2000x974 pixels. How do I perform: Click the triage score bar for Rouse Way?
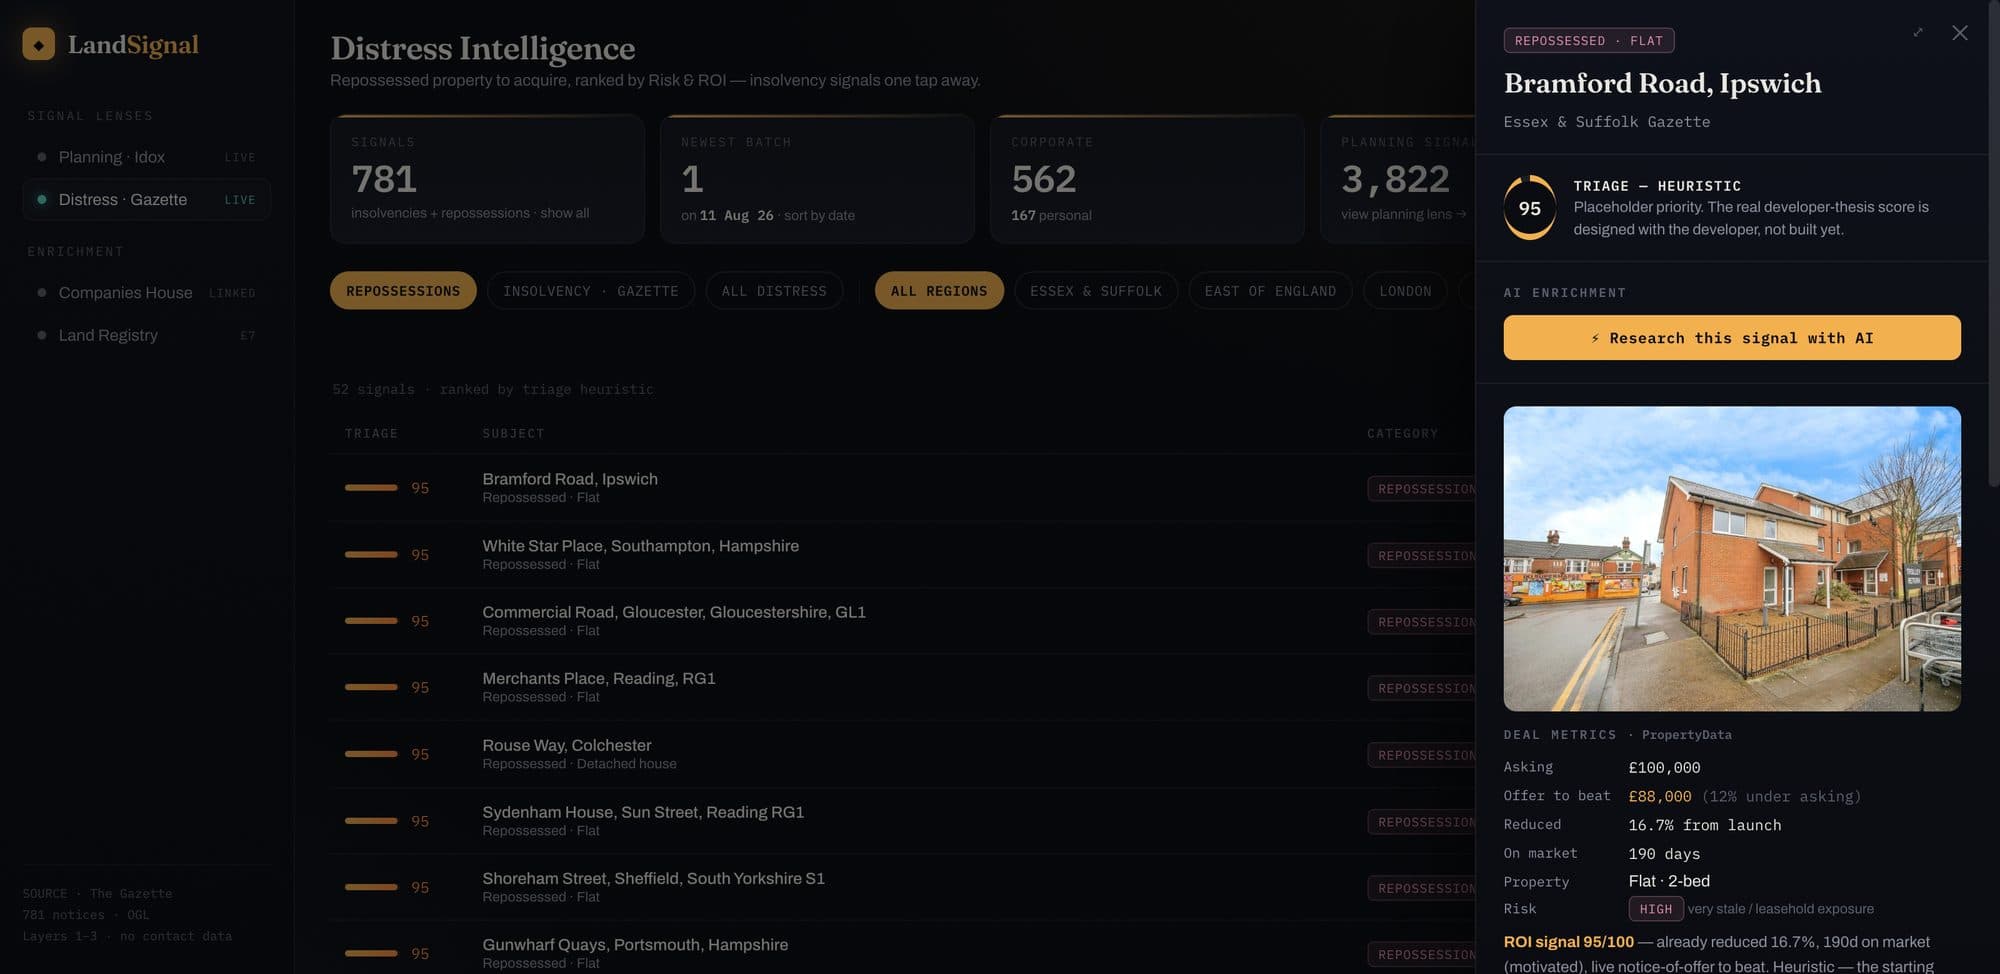371,754
